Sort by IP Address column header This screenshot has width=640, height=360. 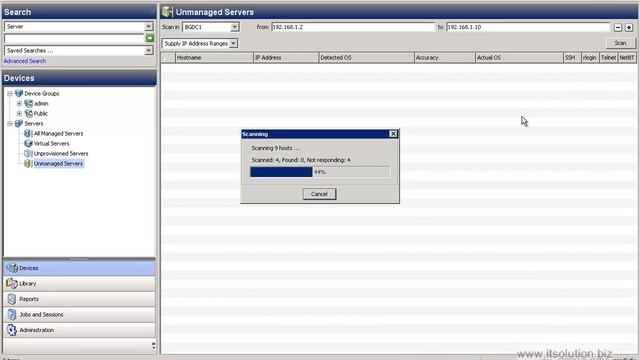286,58
